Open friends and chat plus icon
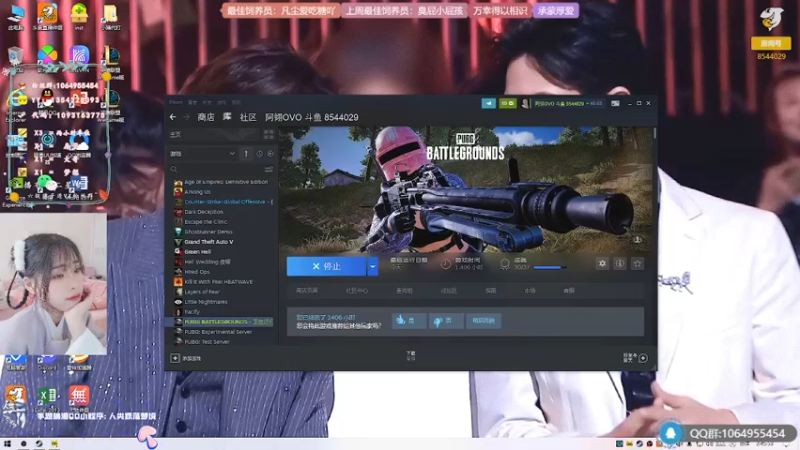The width and height of the screenshot is (800, 450). (x=643, y=358)
